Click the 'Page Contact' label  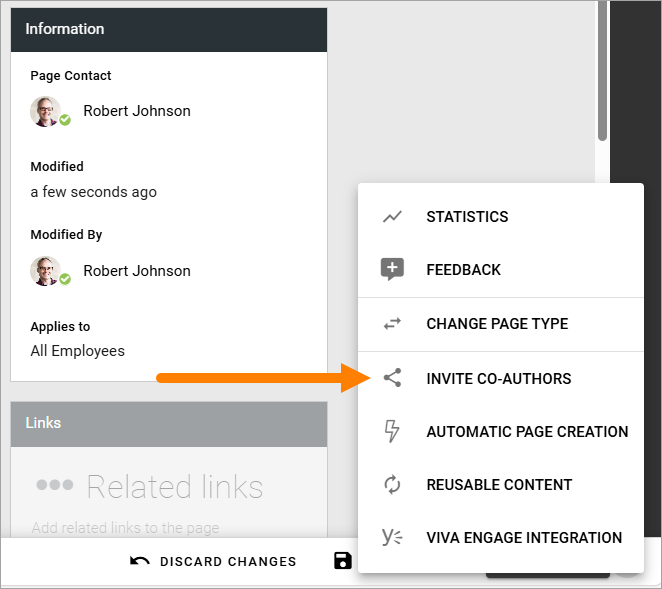(71, 76)
